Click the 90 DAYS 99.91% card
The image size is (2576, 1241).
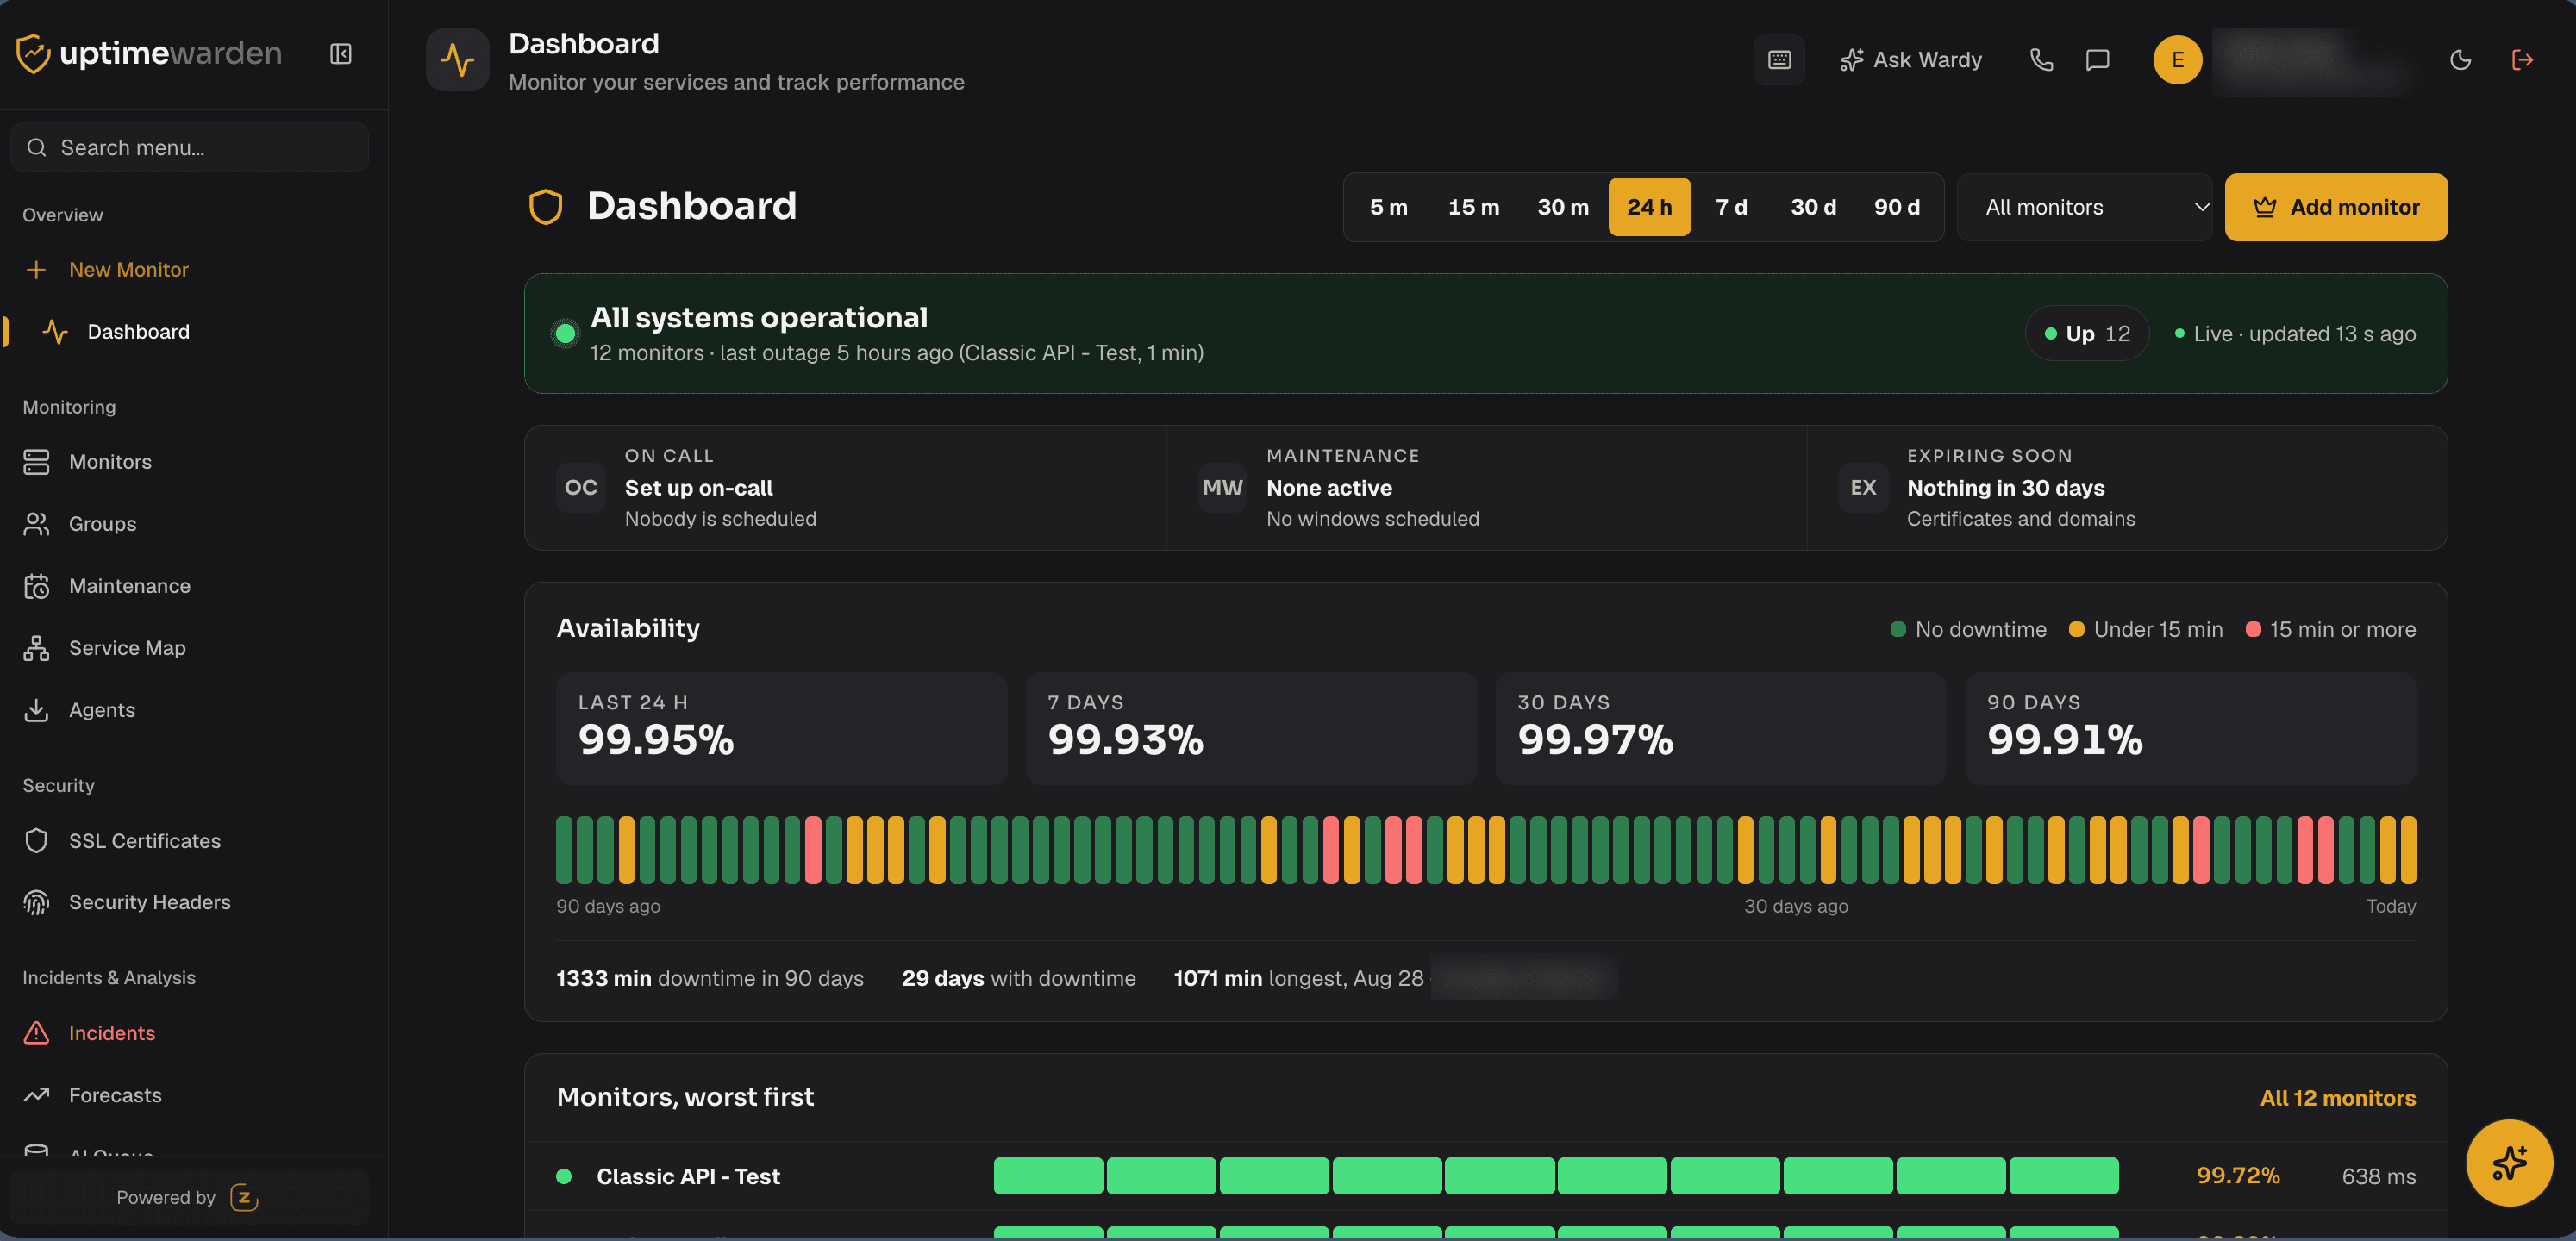pyautogui.click(x=2190, y=728)
